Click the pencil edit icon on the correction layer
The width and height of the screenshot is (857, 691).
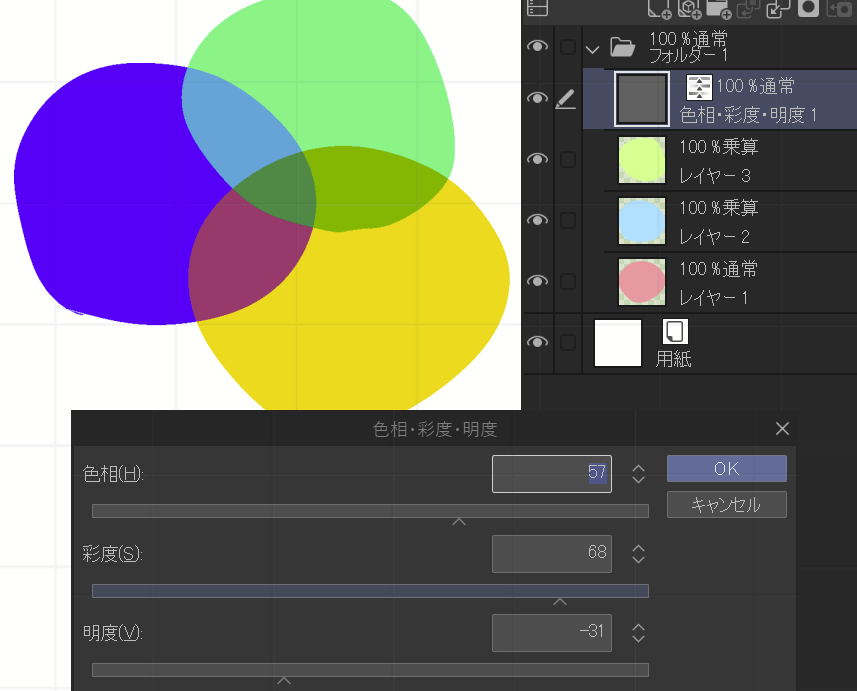(x=565, y=98)
